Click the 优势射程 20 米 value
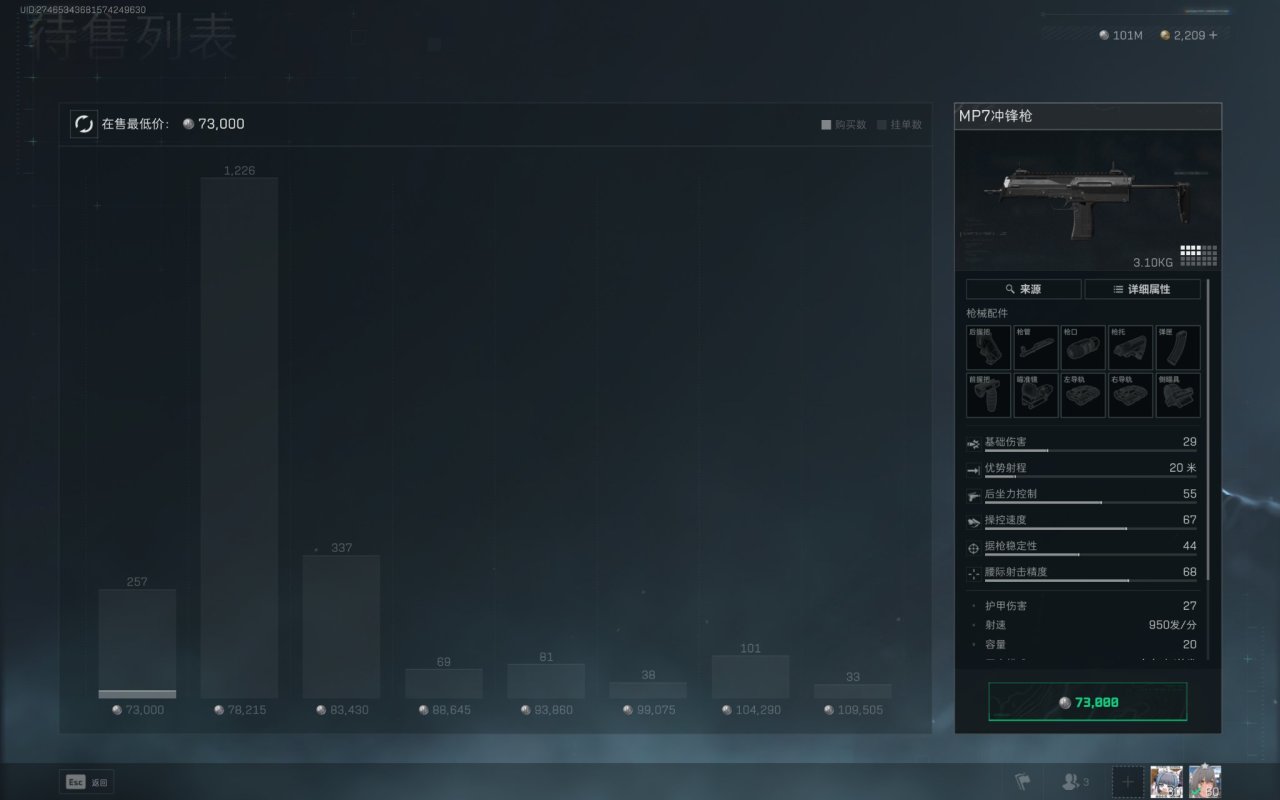1280x800 pixels. pos(1182,468)
